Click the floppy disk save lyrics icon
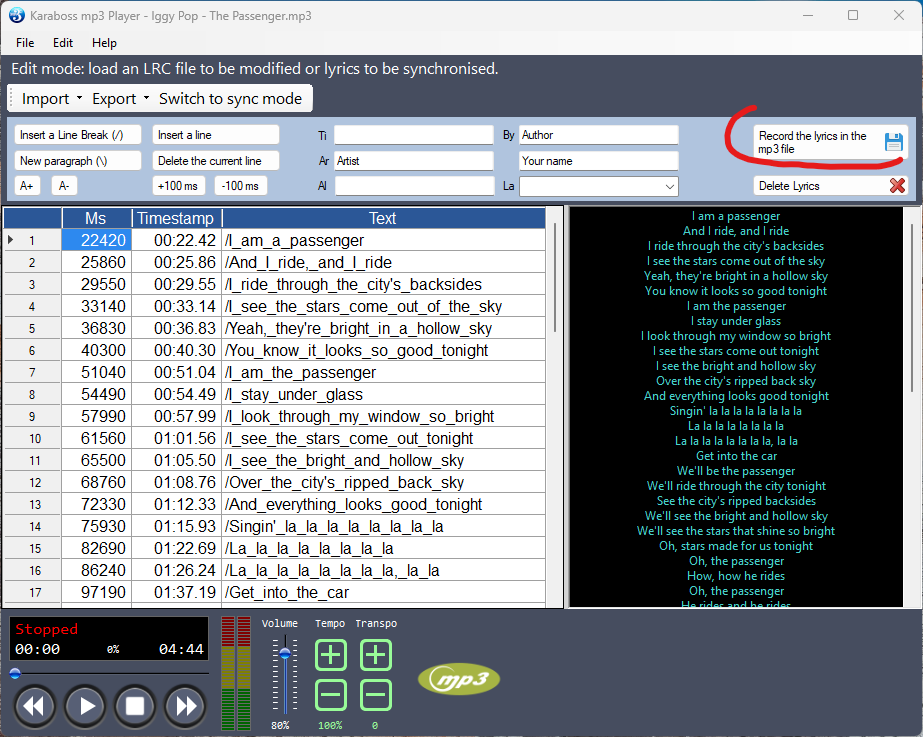The height and width of the screenshot is (737, 923). 893,142
